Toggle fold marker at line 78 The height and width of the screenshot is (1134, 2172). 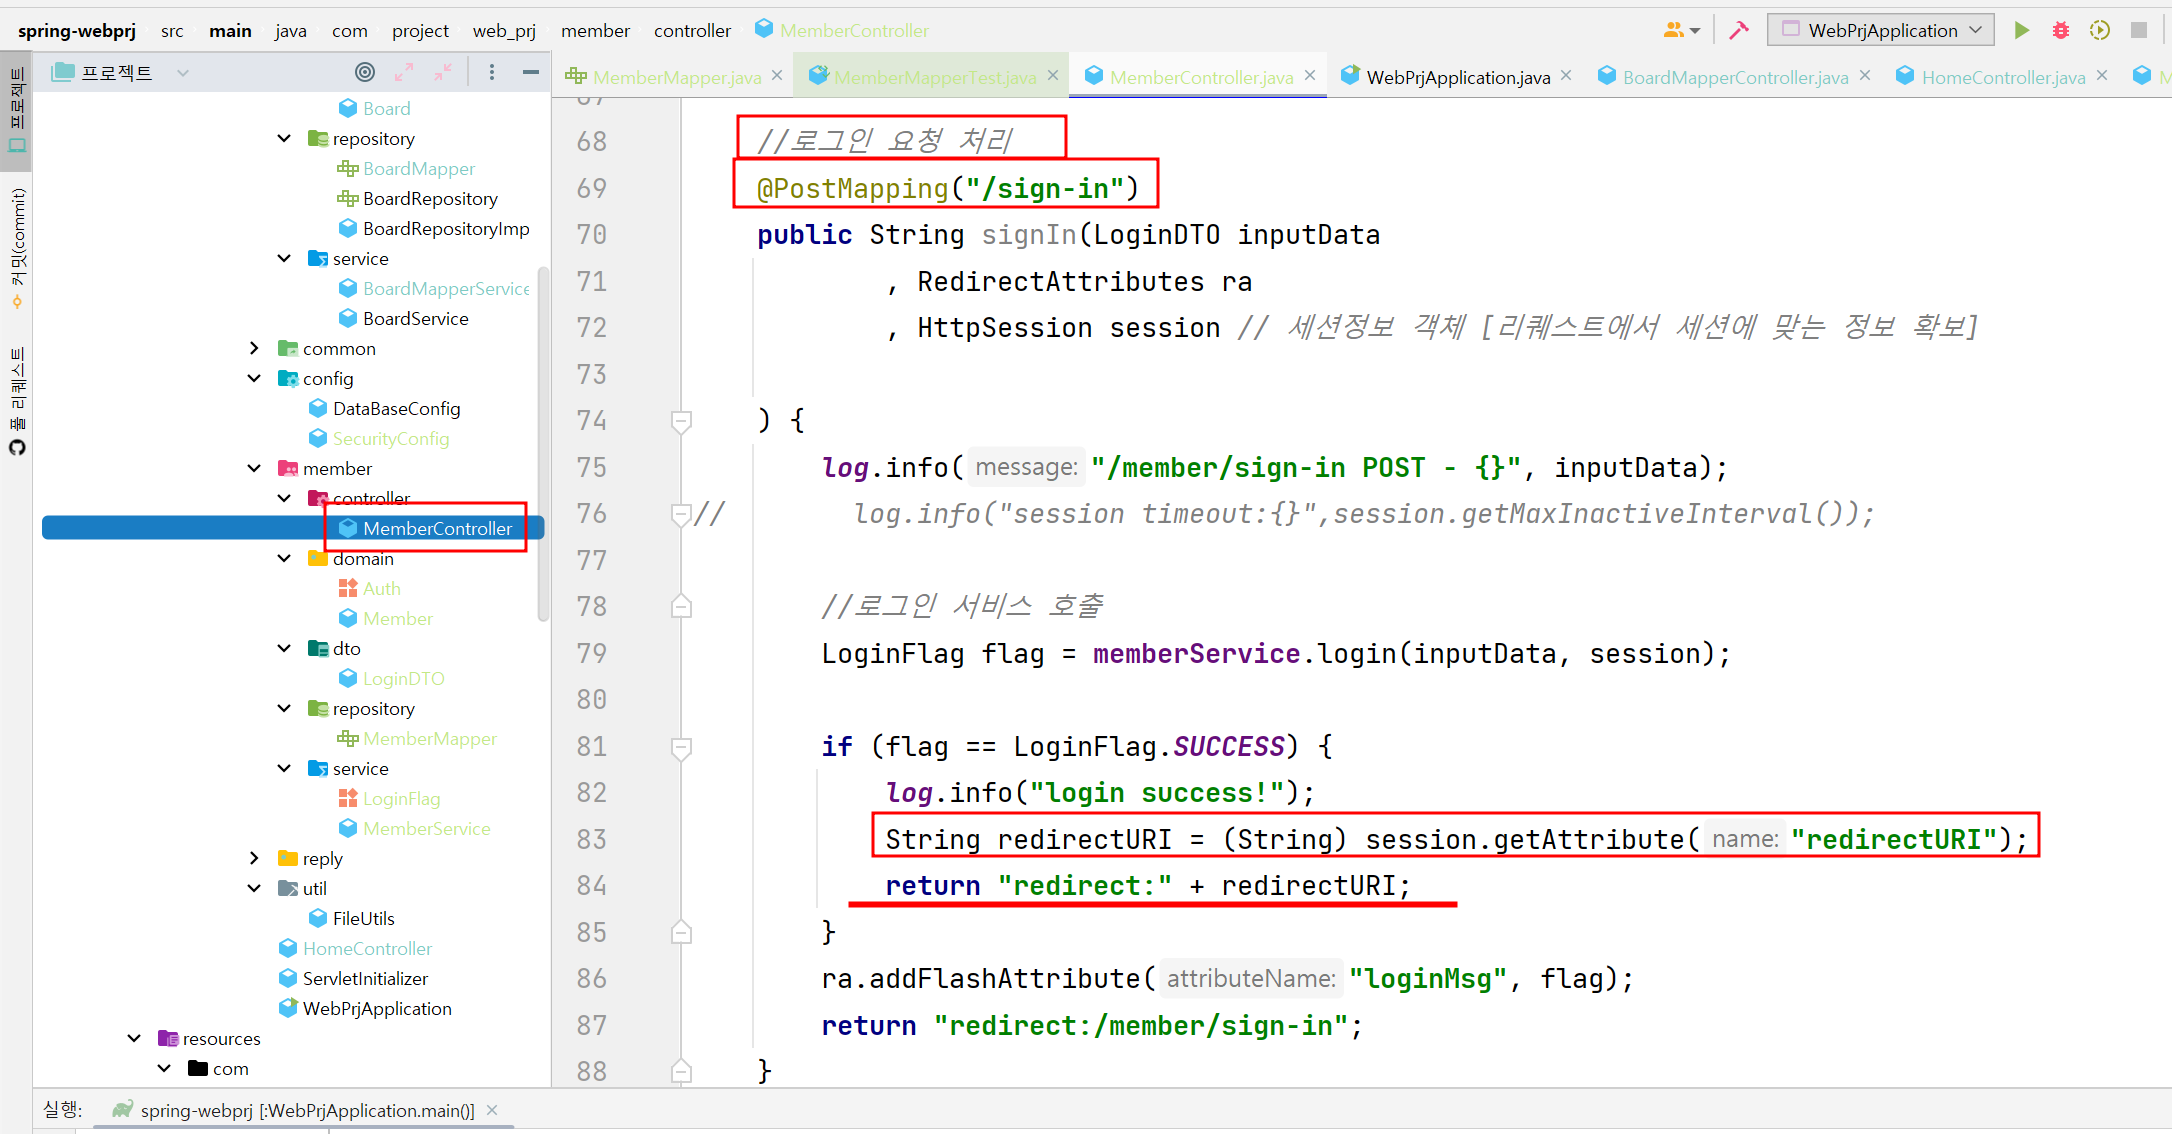[x=681, y=607]
